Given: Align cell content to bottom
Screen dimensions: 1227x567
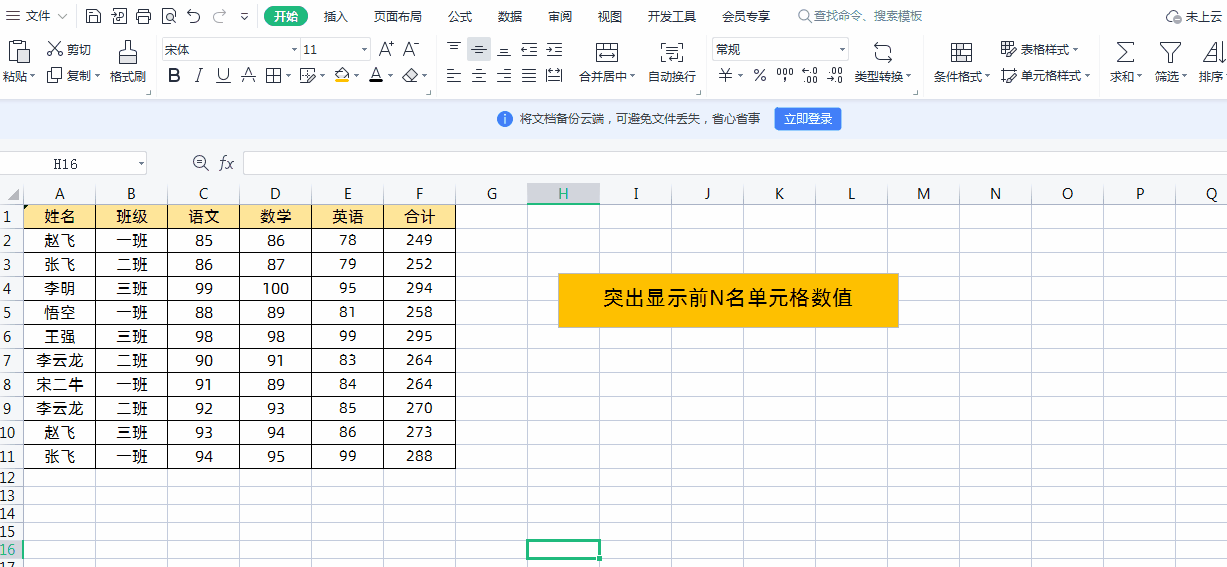Looking at the screenshot, I should click(x=504, y=49).
